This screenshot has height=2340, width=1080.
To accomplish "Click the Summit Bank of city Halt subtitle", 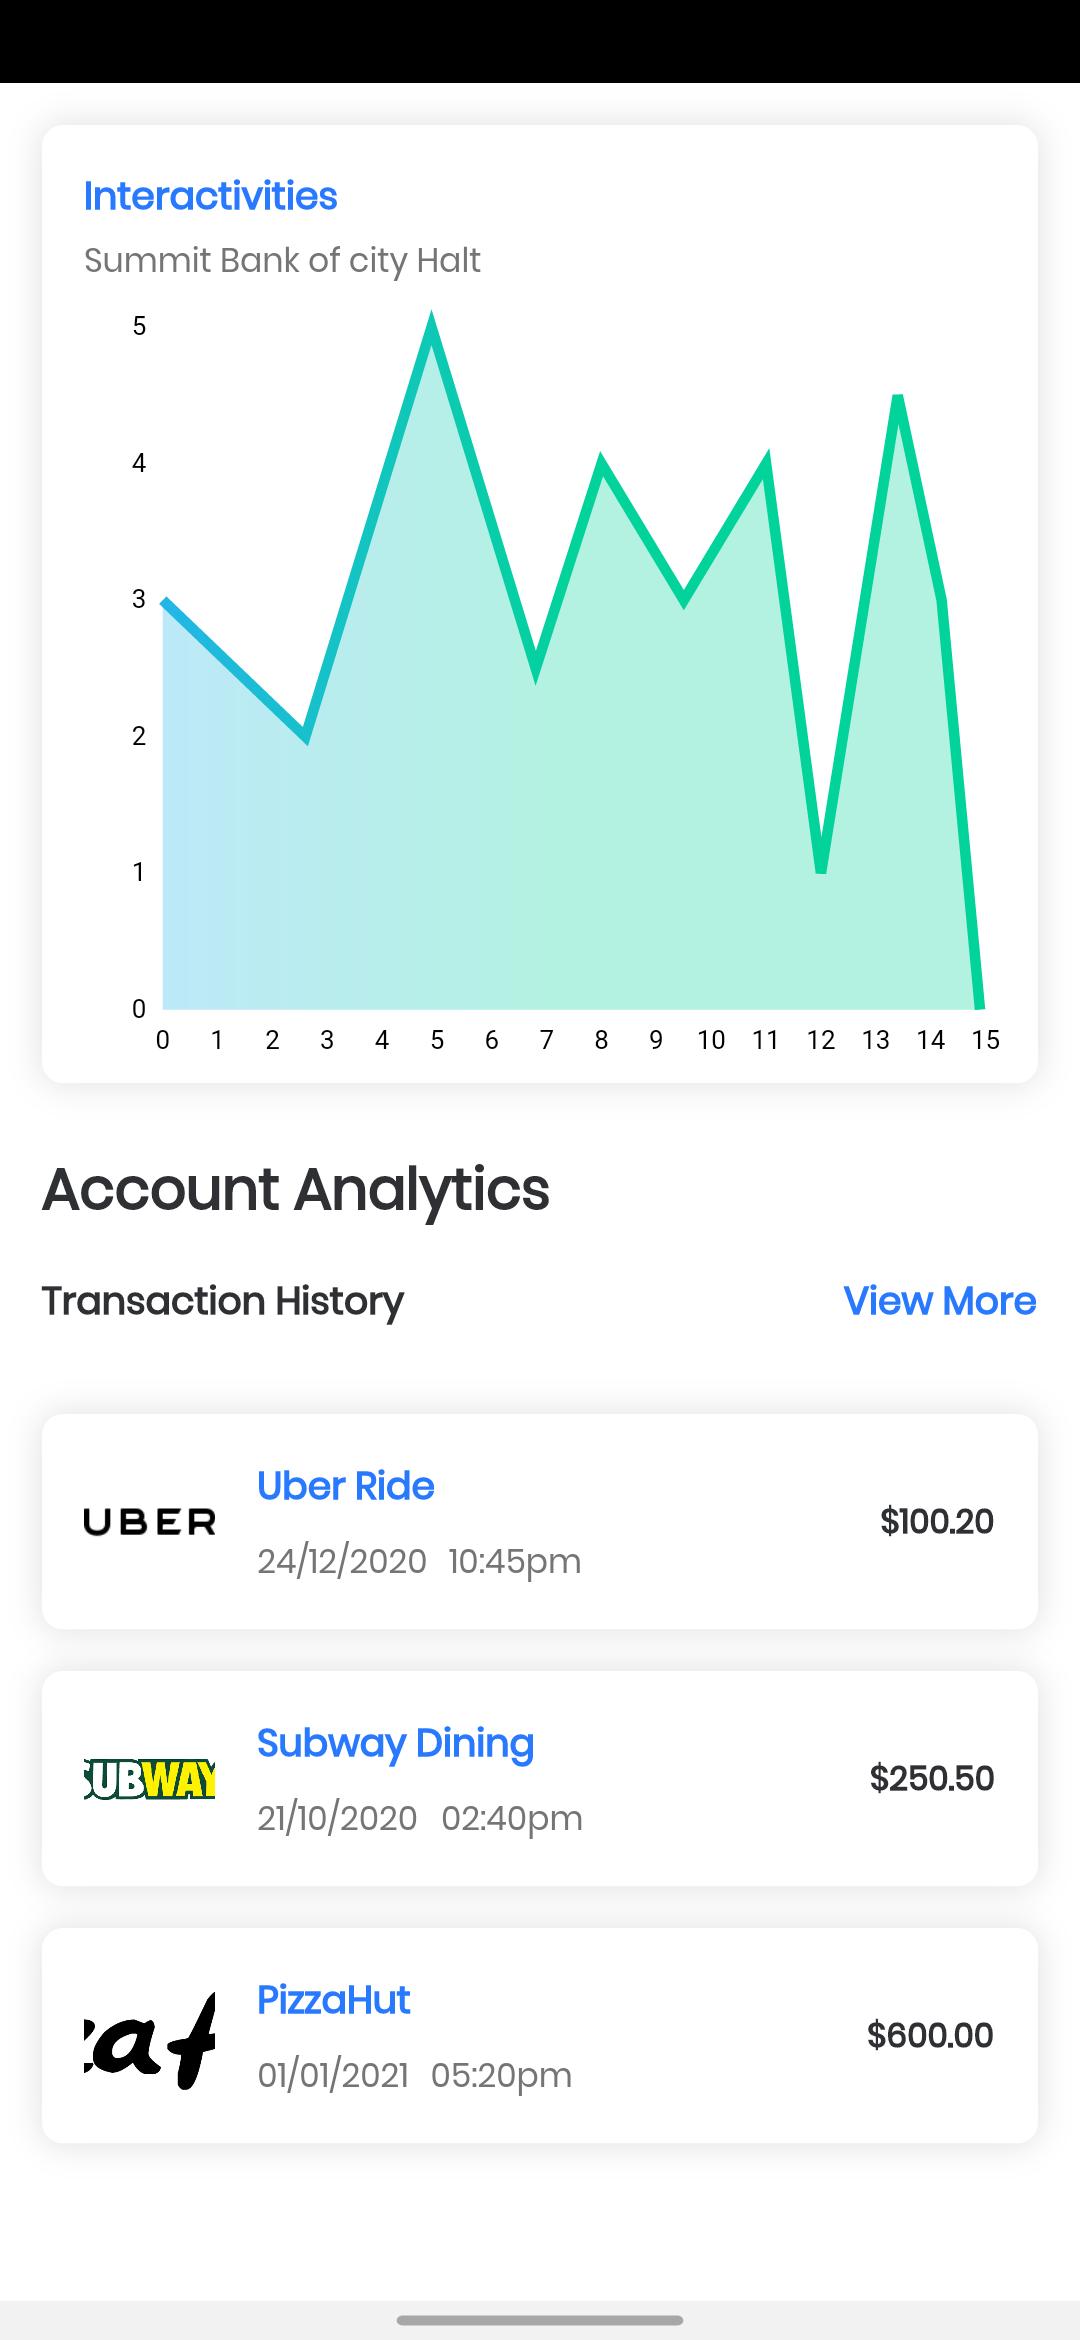I will (x=282, y=260).
